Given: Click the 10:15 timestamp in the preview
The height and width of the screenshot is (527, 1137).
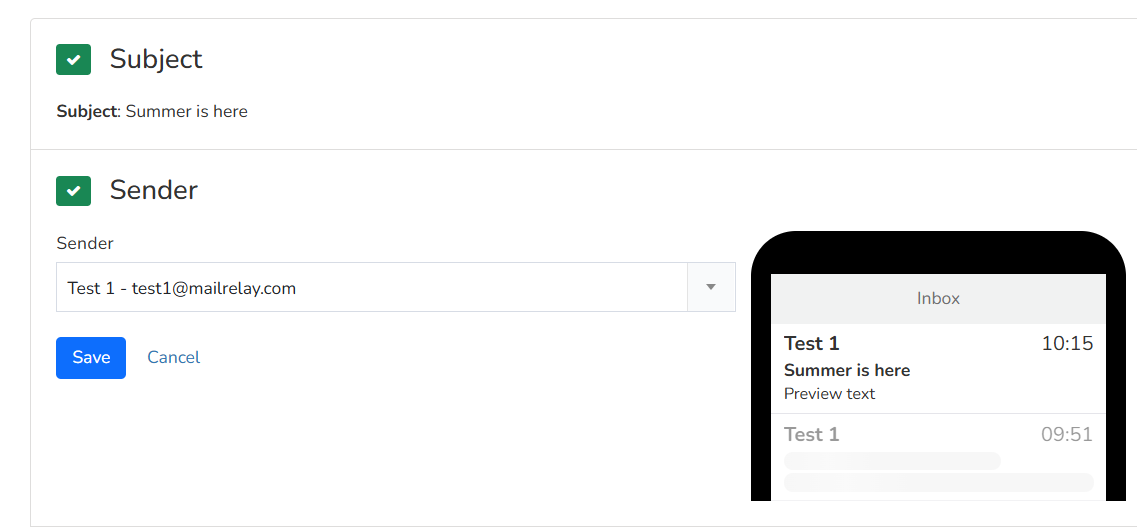Looking at the screenshot, I should 1067,343.
